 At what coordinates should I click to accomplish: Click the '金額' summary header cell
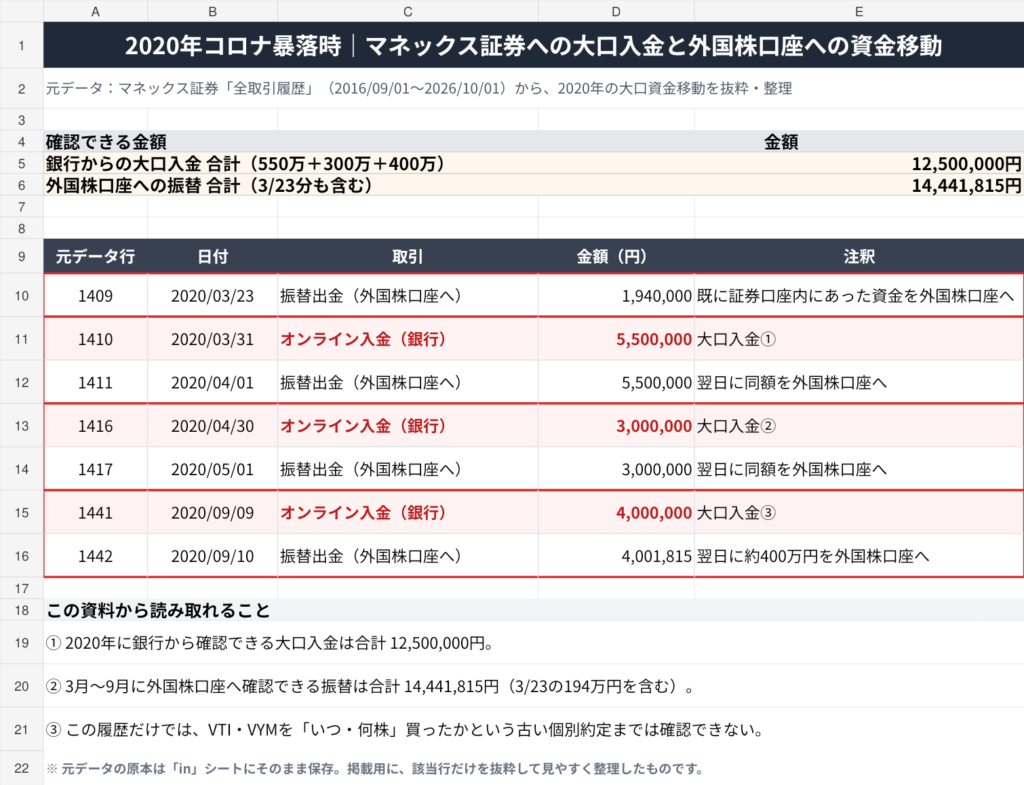pyautogui.click(x=781, y=141)
